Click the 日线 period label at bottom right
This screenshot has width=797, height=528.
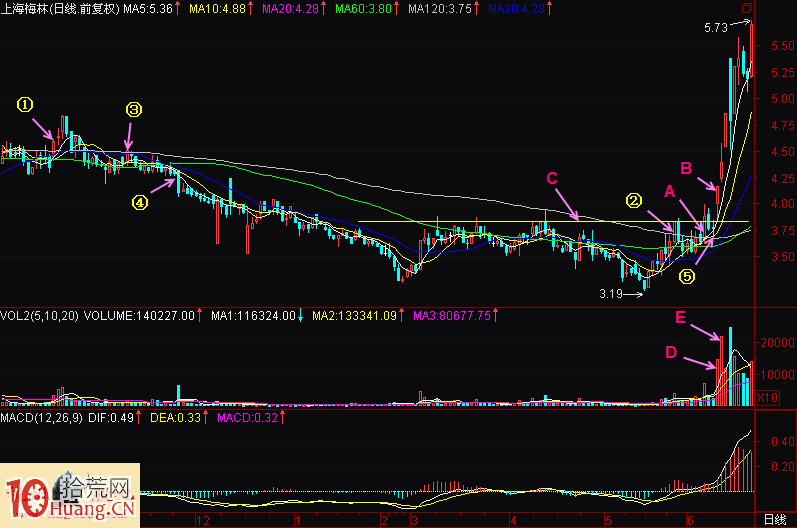[775, 520]
